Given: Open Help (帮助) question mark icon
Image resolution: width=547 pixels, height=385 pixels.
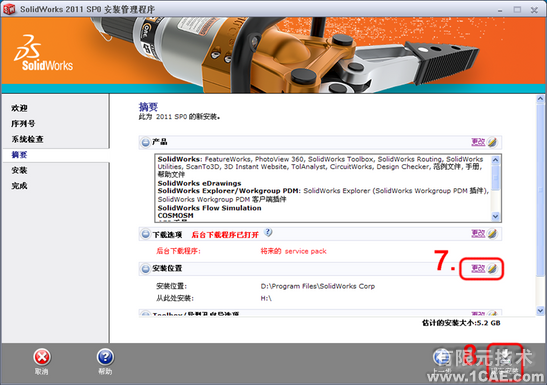Looking at the screenshot, I should coord(105,357).
